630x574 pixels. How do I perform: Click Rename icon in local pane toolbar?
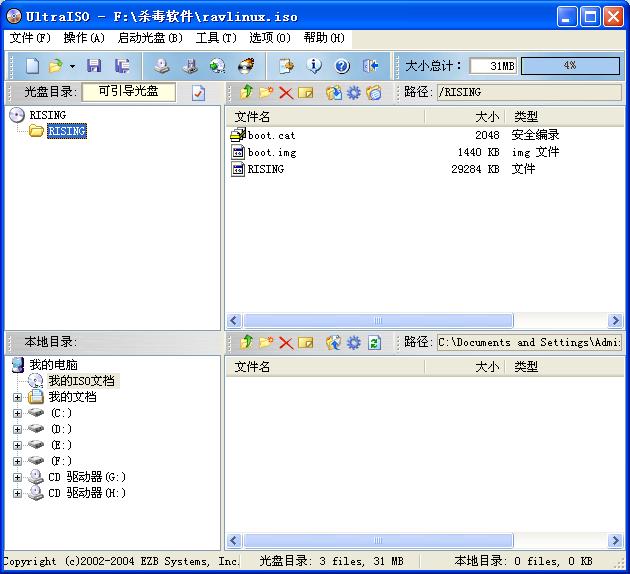(x=306, y=343)
